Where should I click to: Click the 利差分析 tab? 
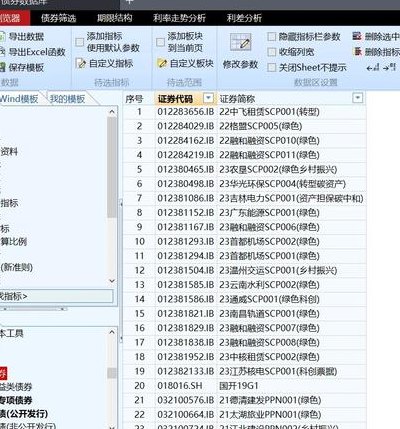244,18
